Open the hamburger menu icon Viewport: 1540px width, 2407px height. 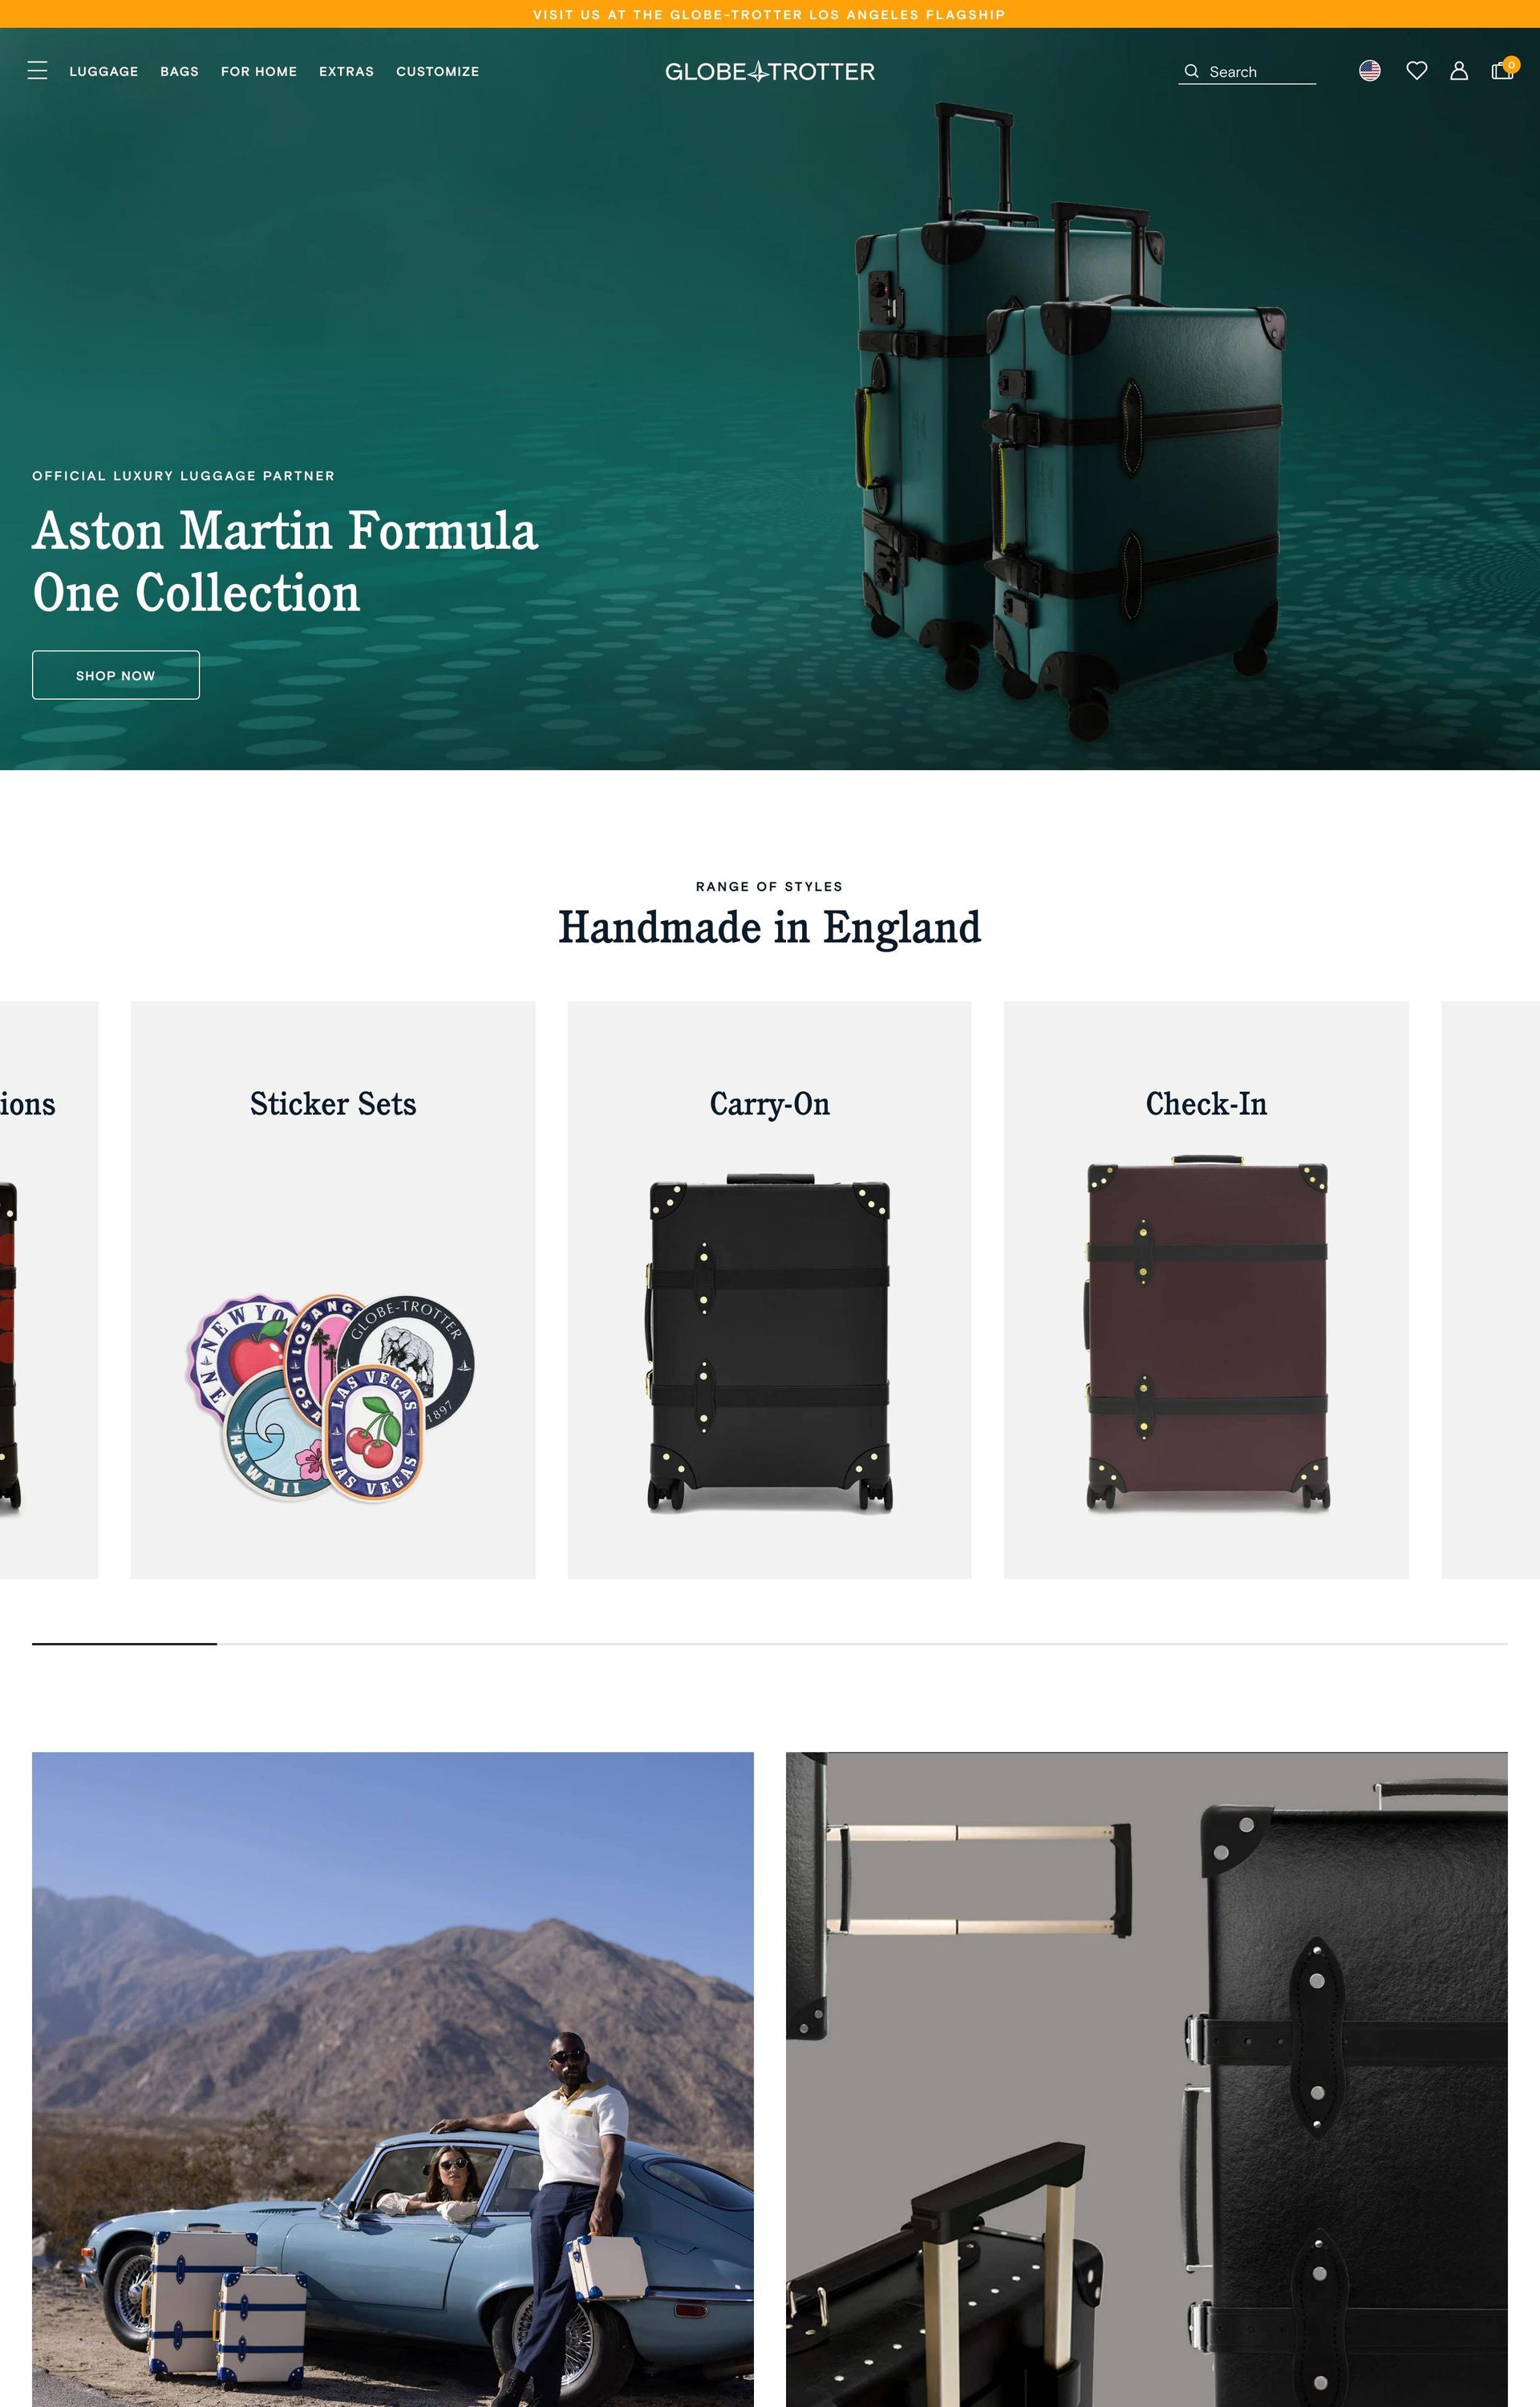[x=37, y=71]
